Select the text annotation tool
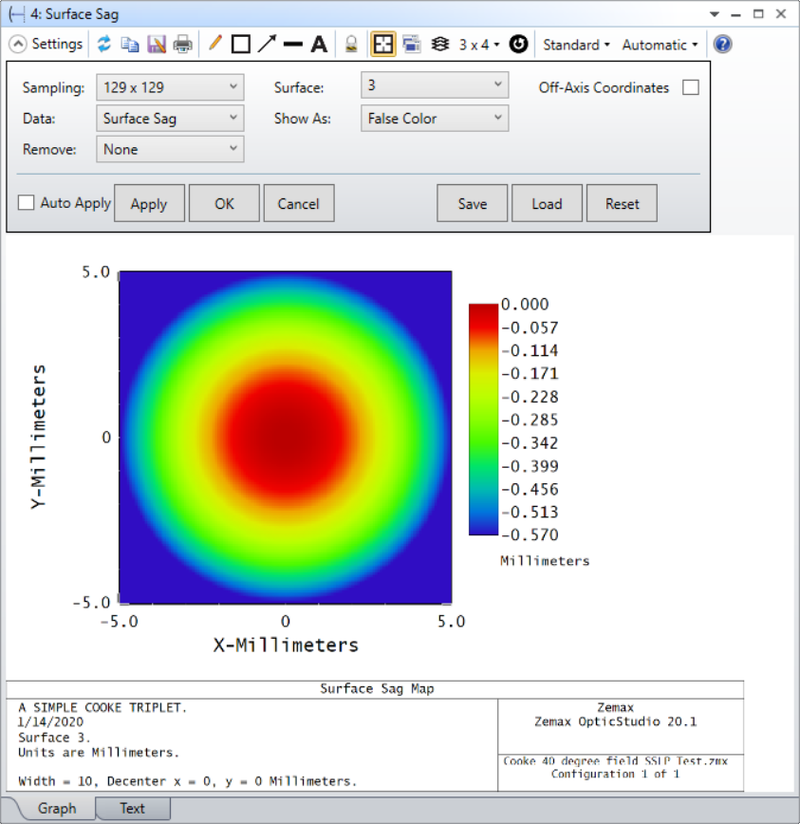Image resolution: width=800 pixels, height=824 pixels. 318,44
